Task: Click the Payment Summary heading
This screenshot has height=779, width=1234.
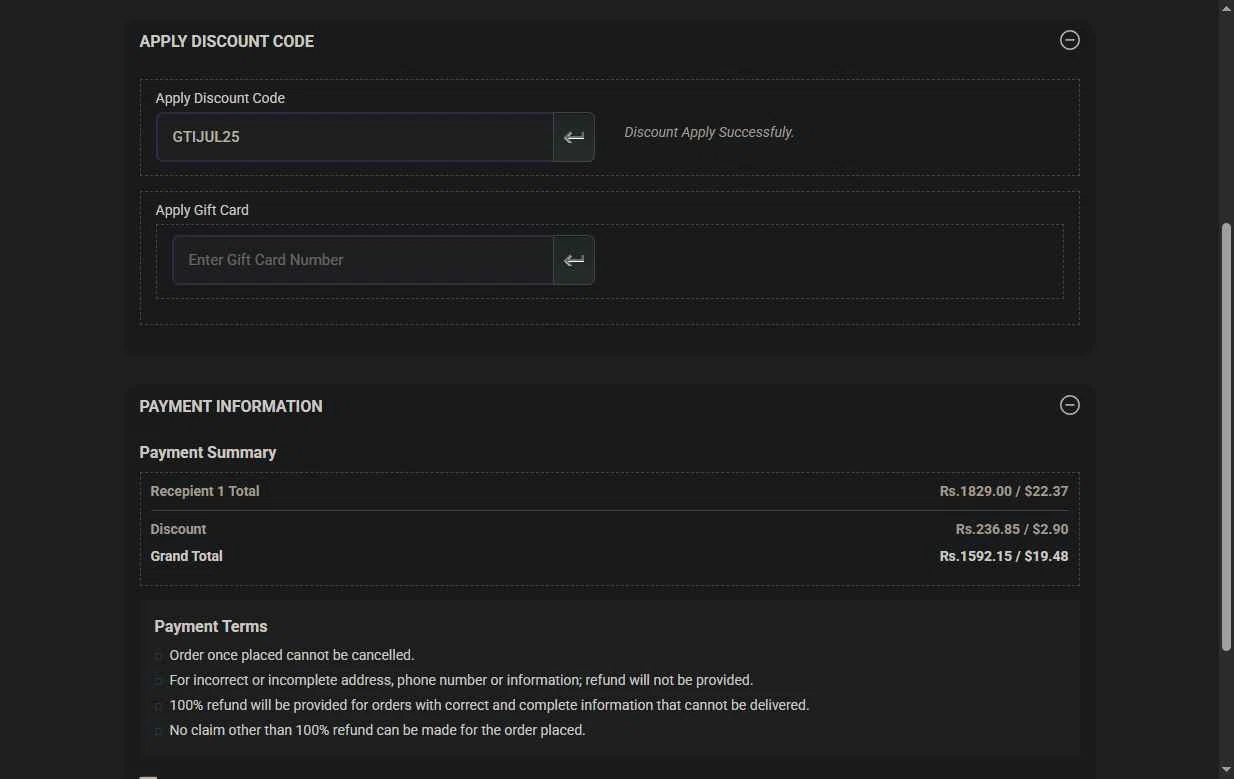Action: coord(208,452)
